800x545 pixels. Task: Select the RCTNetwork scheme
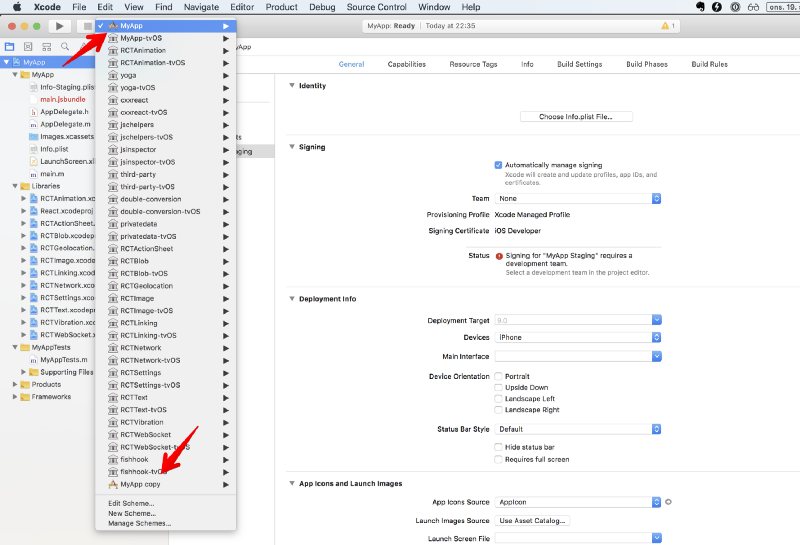coord(166,348)
